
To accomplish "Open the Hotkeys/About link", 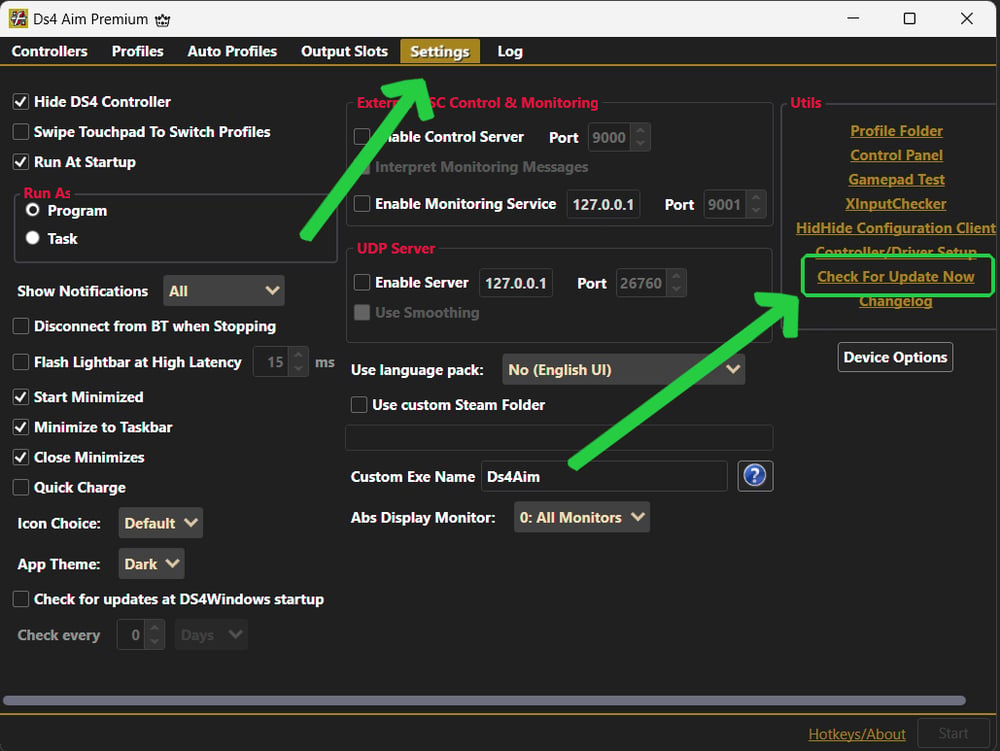I will (857, 734).
